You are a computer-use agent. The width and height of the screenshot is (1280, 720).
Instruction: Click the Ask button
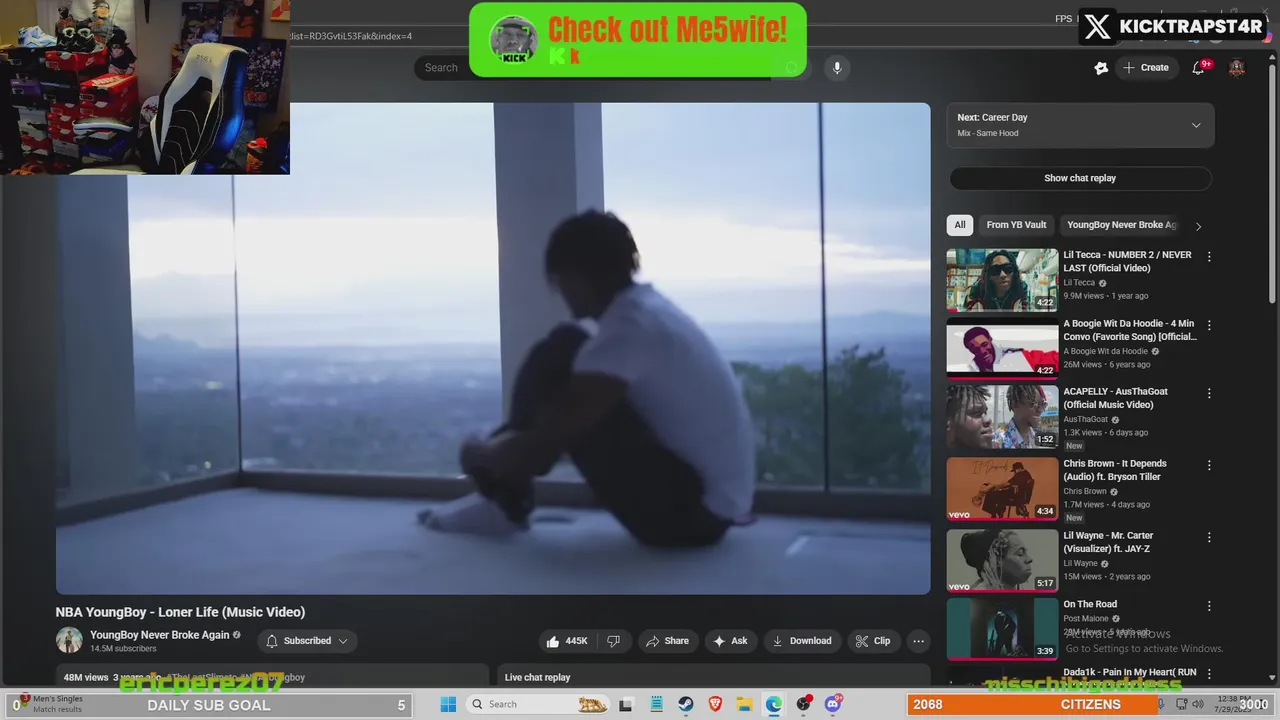click(x=730, y=641)
